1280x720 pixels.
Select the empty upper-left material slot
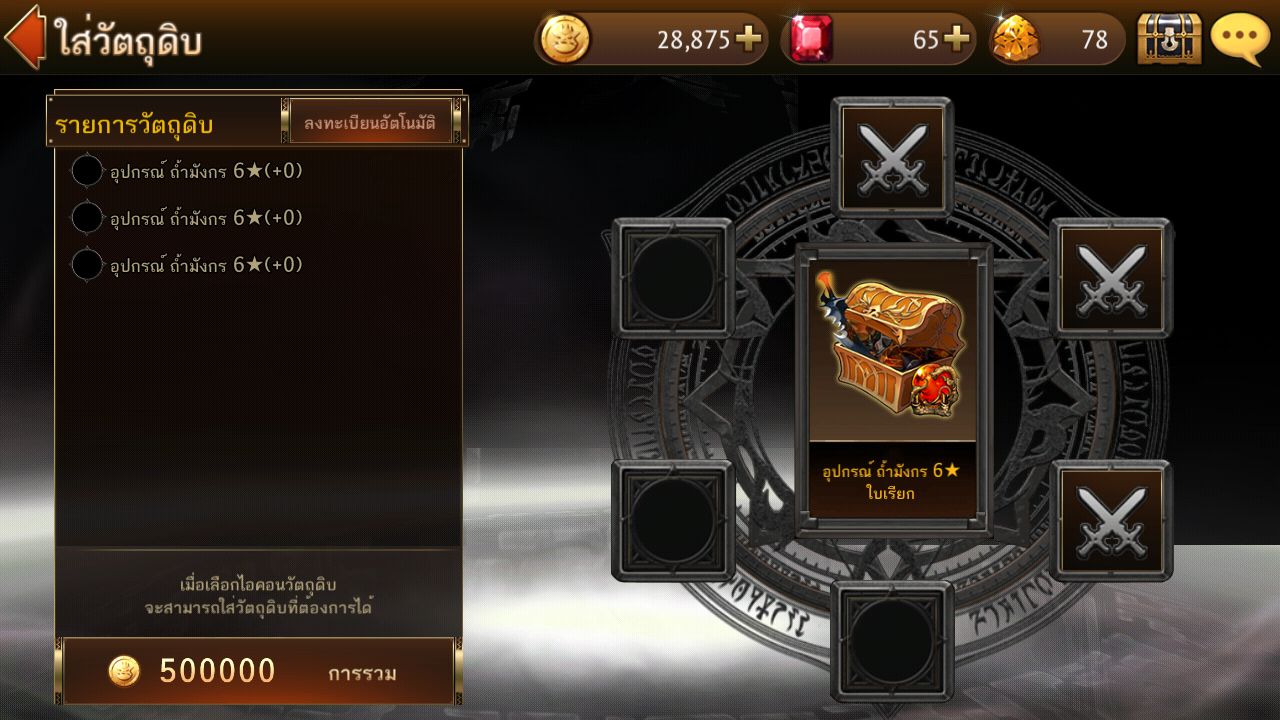pyautogui.click(x=672, y=278)
